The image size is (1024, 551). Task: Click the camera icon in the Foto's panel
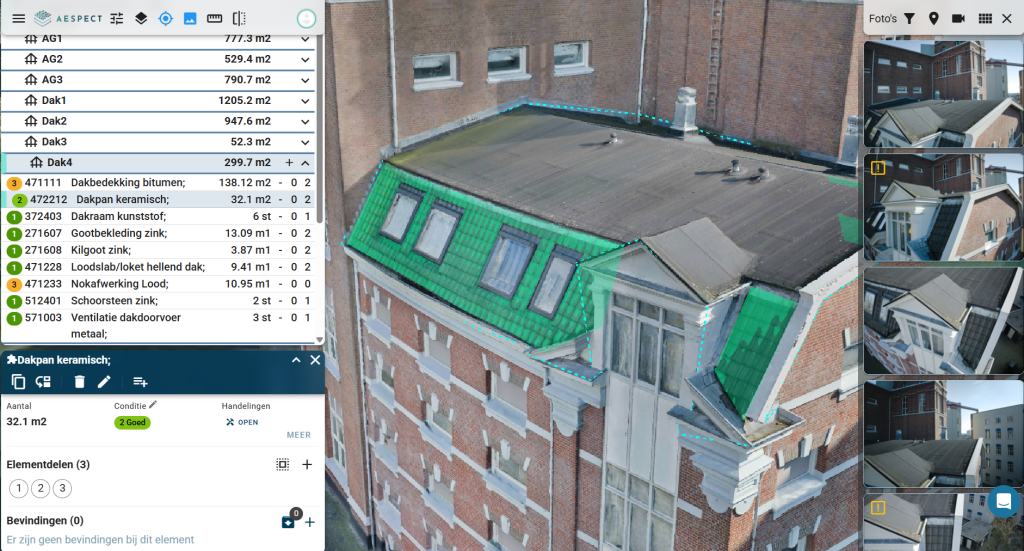[958, 18]
